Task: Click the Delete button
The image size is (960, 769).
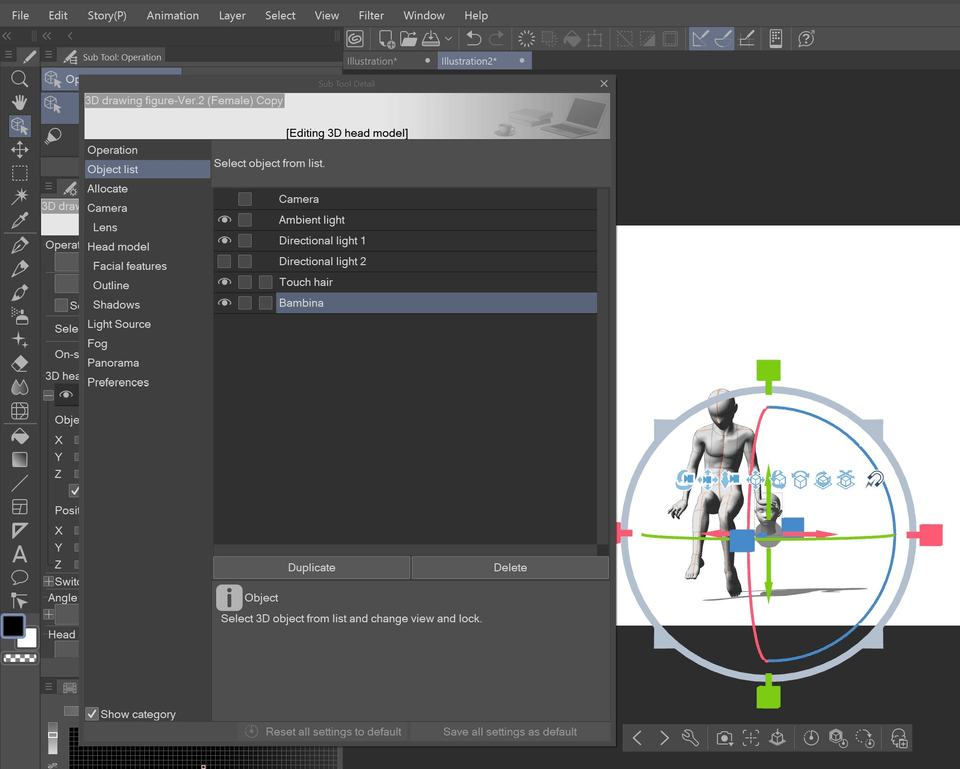Action: pos(510,568)
